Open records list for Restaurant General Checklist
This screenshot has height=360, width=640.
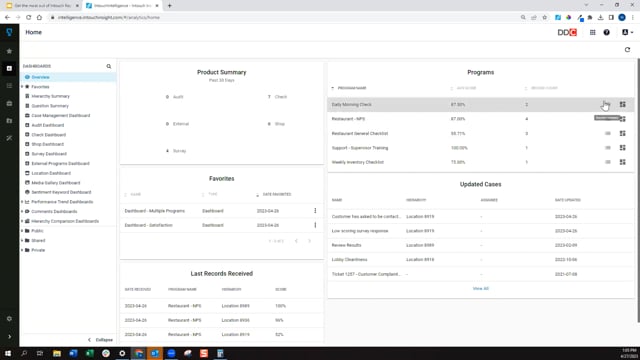click(608, 133)
